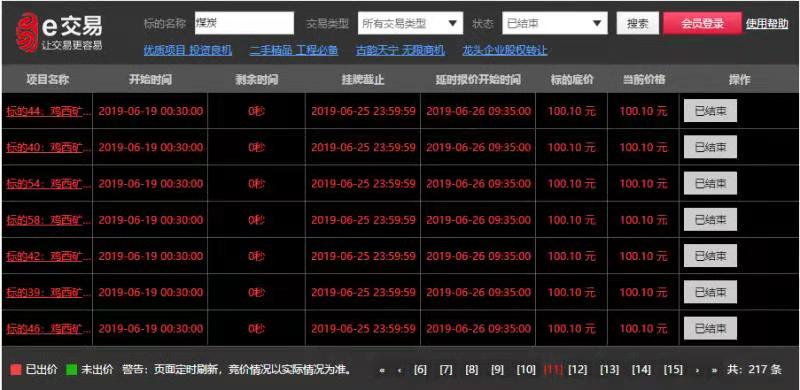This screenshot has width=800, height=390.
Task: Open the 龙头企业股权转让 link
Action: [x=505, y=50]
